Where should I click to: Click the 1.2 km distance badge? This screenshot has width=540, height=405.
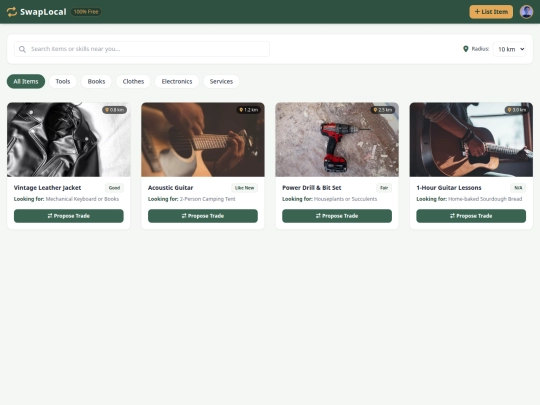(249, 110)
